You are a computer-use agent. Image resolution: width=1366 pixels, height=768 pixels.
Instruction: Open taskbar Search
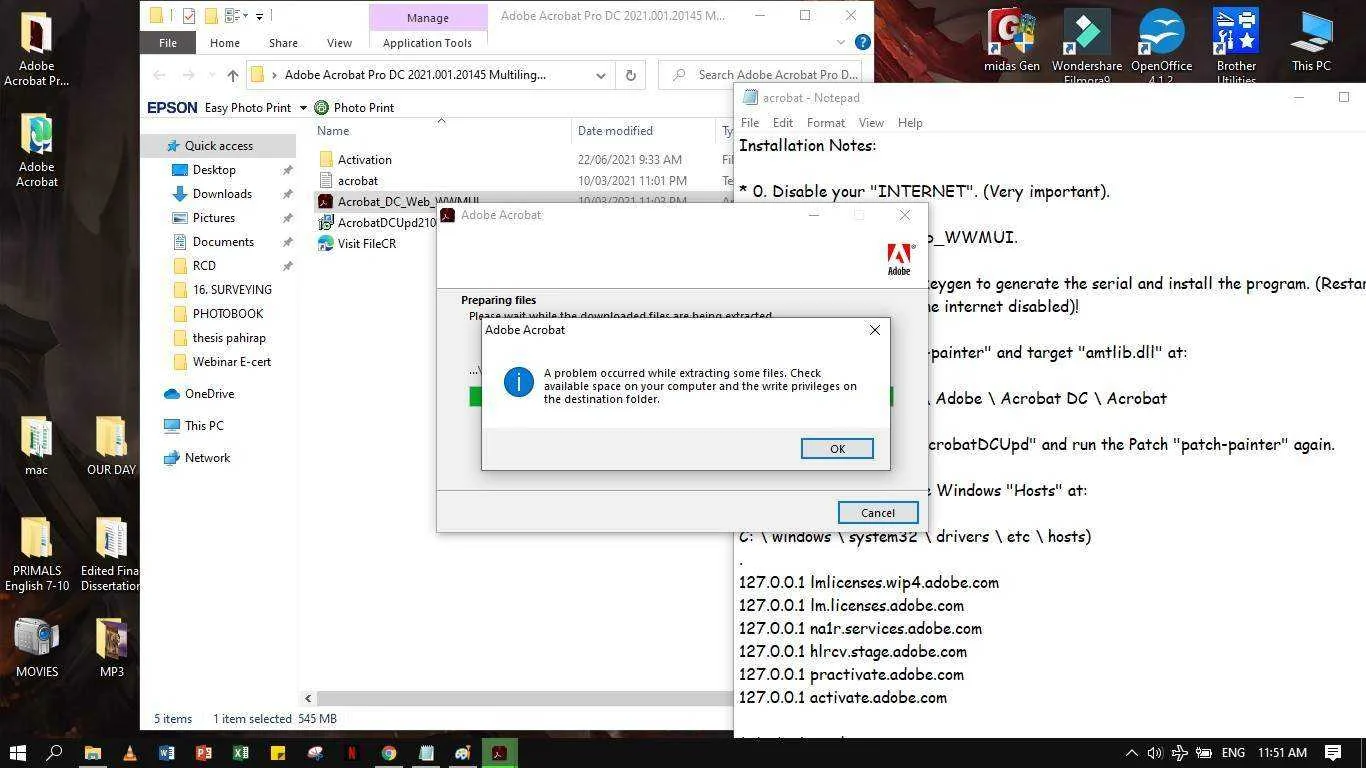point(55,753)
